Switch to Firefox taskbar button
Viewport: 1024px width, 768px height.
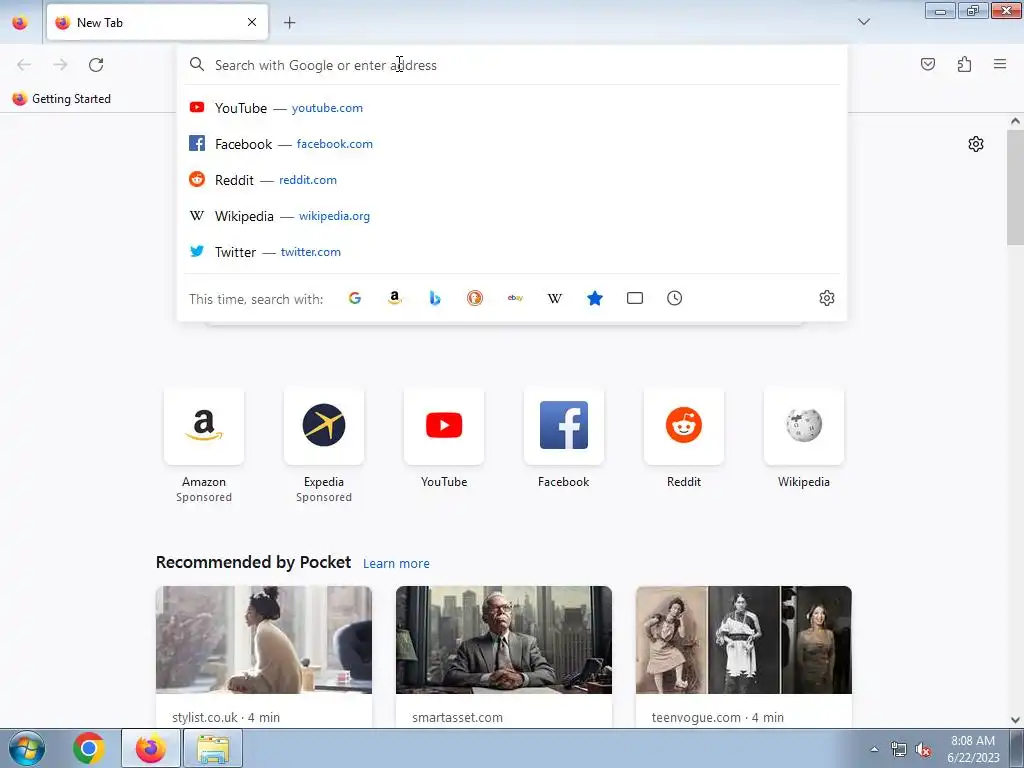[x=150, y=748]
